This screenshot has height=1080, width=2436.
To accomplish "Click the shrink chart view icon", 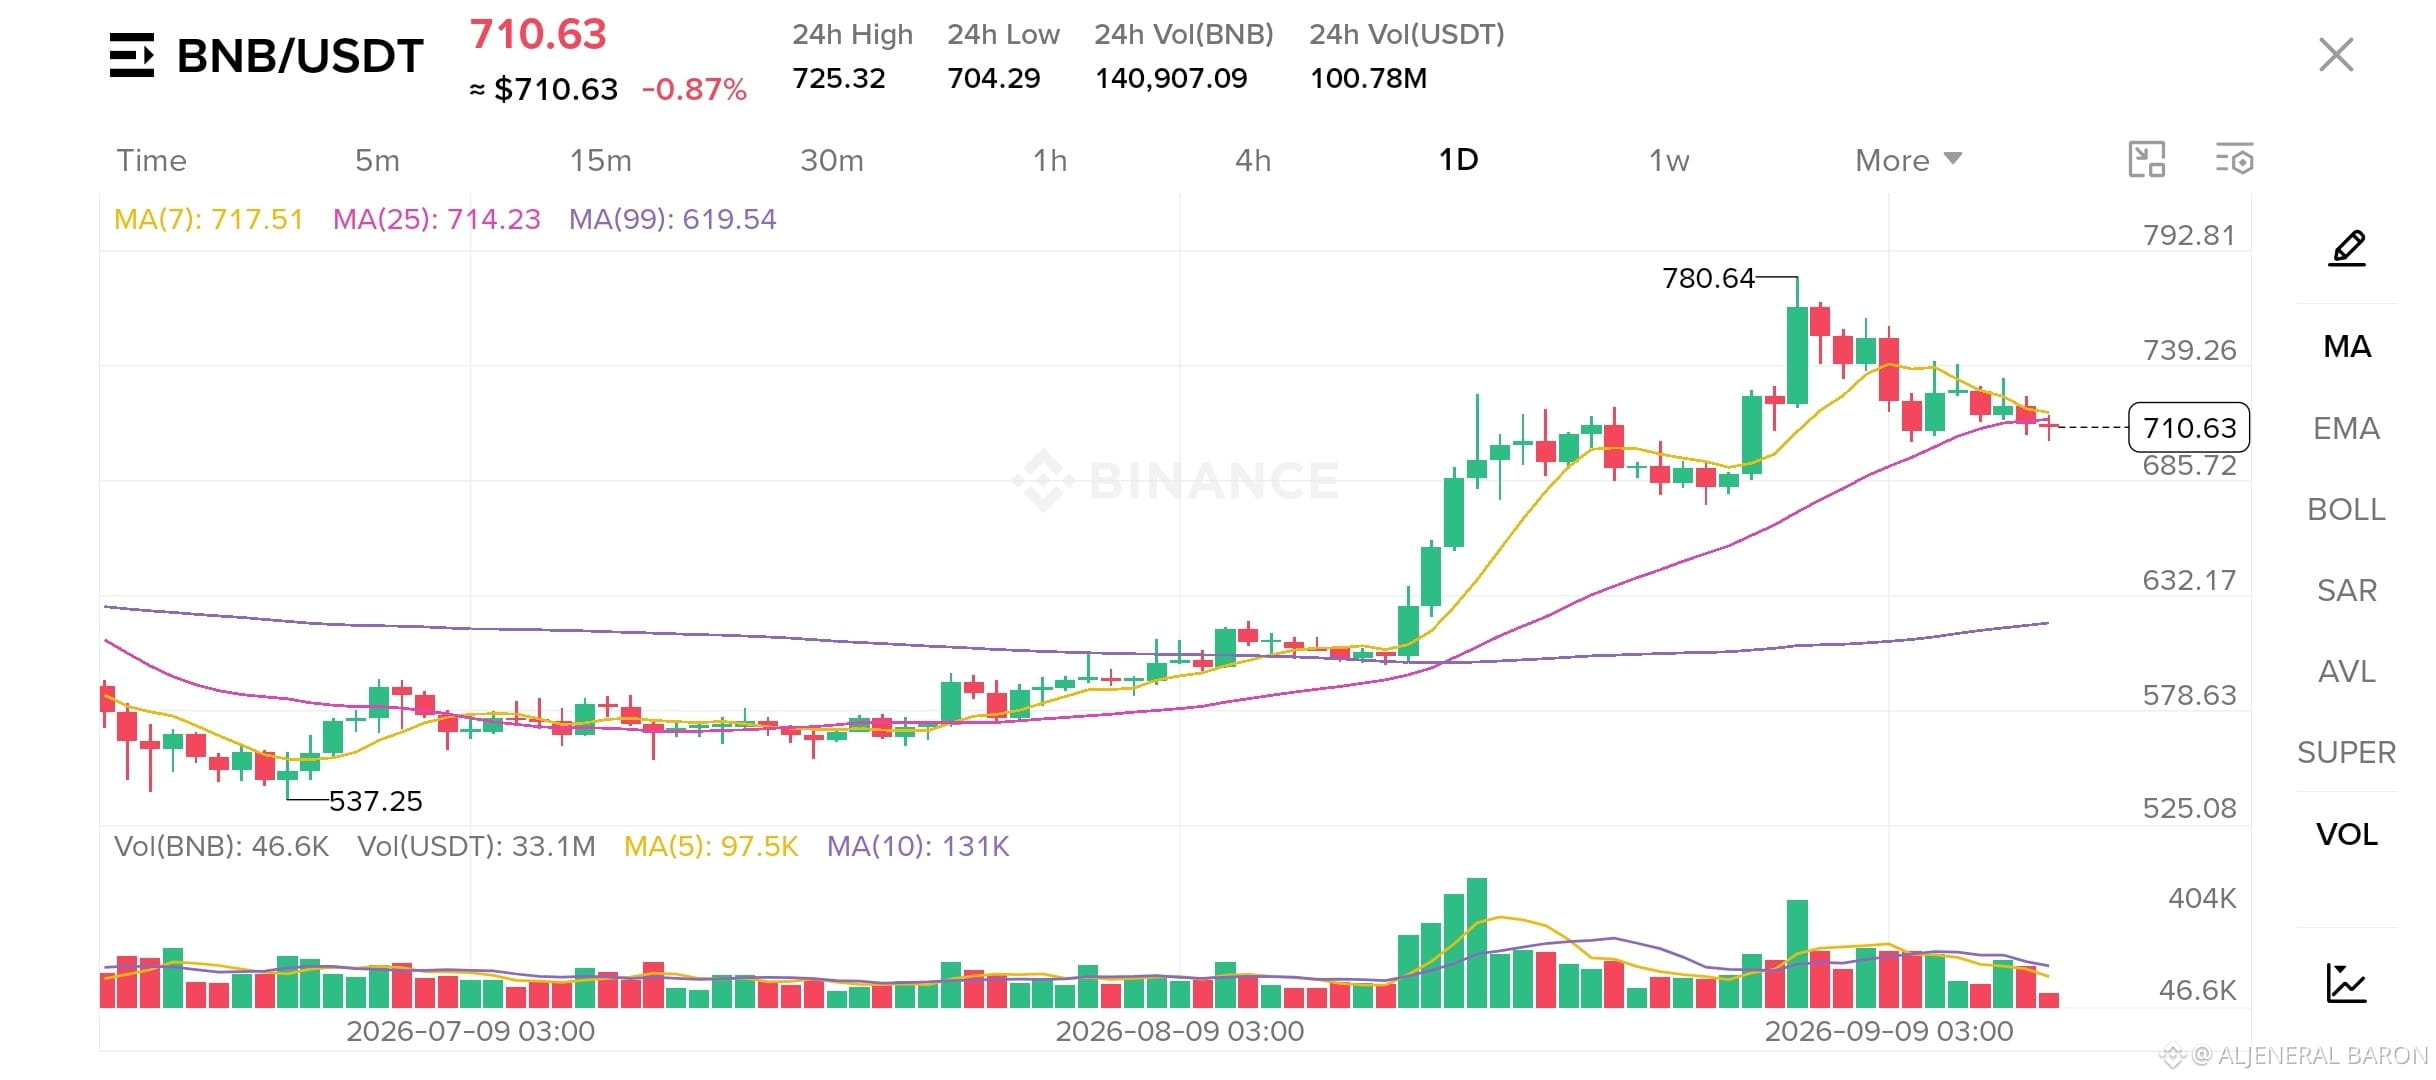I will coord(2146,160).
